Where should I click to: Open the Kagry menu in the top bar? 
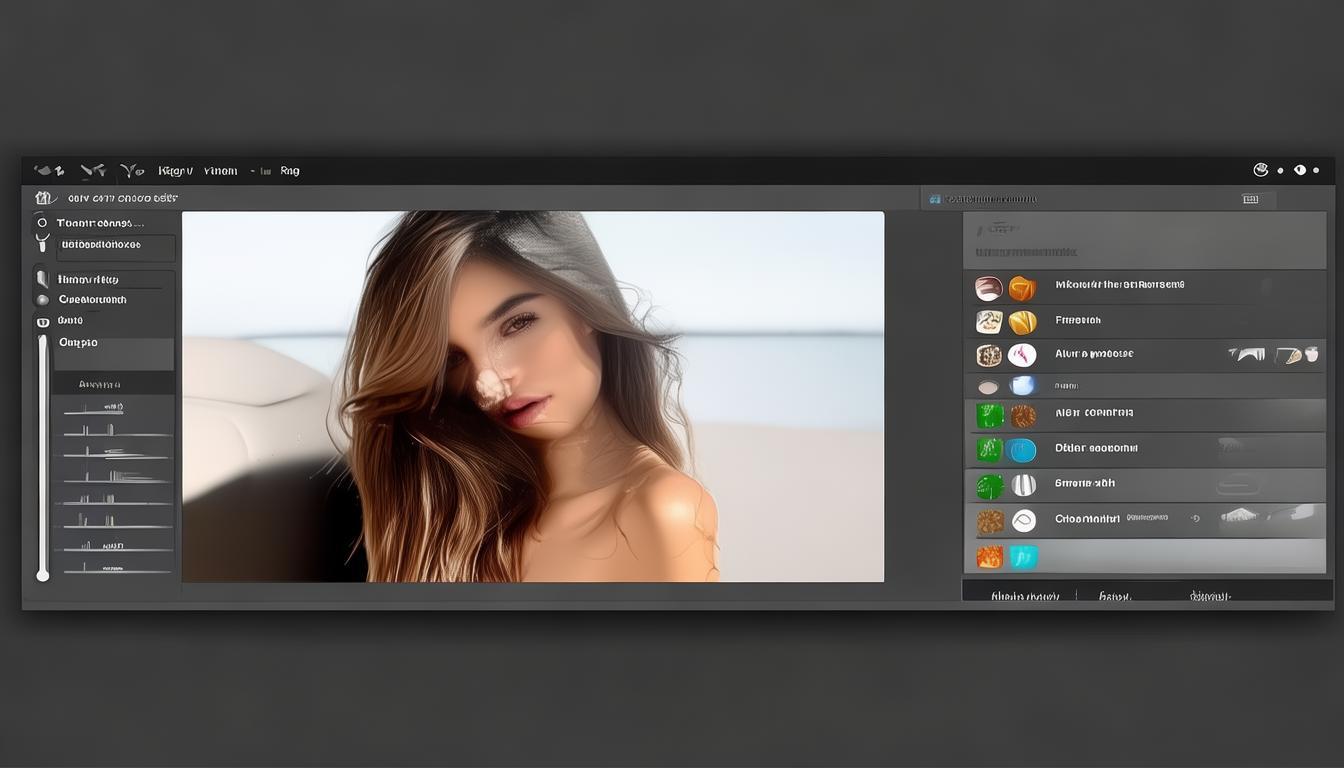175,171
